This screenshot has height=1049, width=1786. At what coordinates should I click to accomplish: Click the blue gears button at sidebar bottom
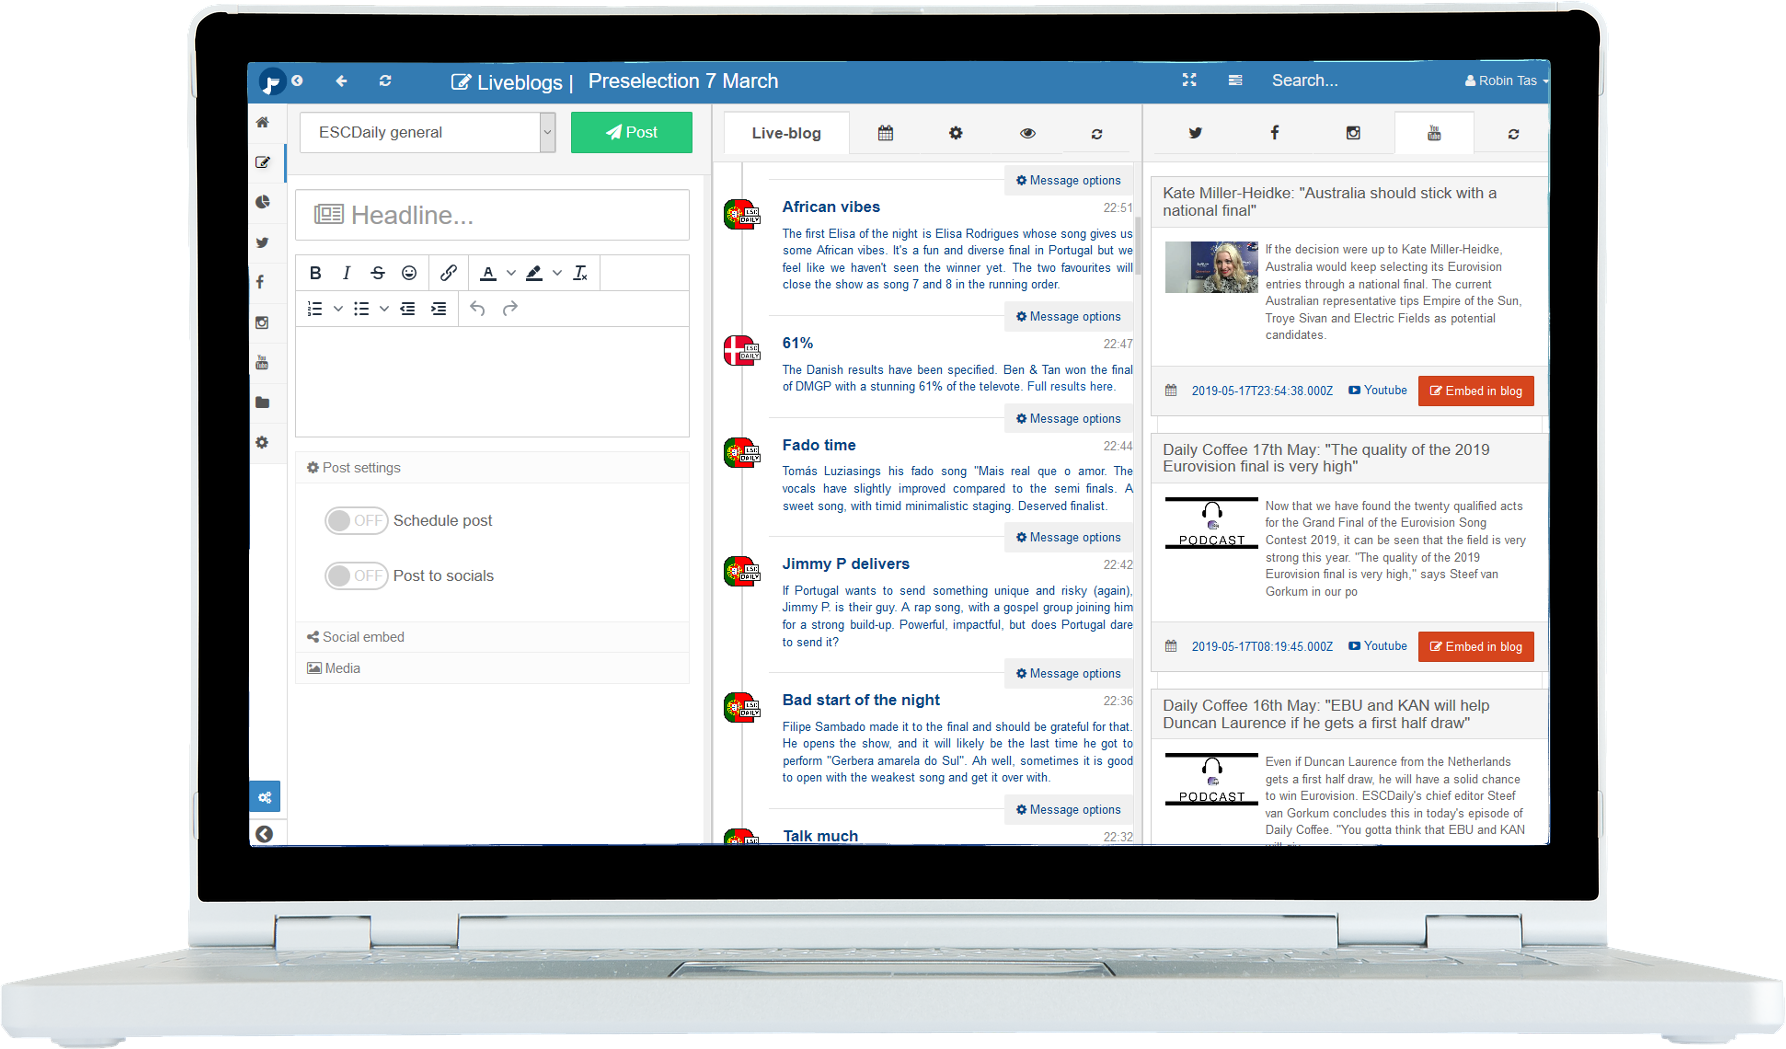click(x=264, y=797)
